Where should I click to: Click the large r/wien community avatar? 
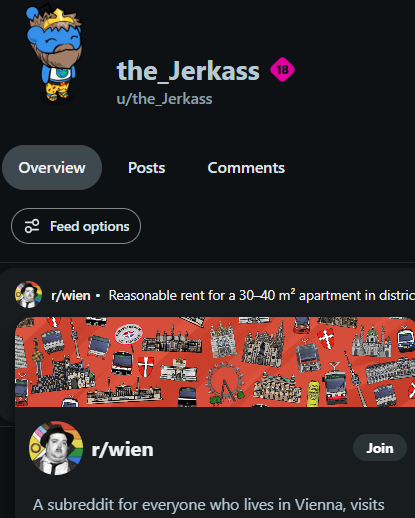(56, 448)
